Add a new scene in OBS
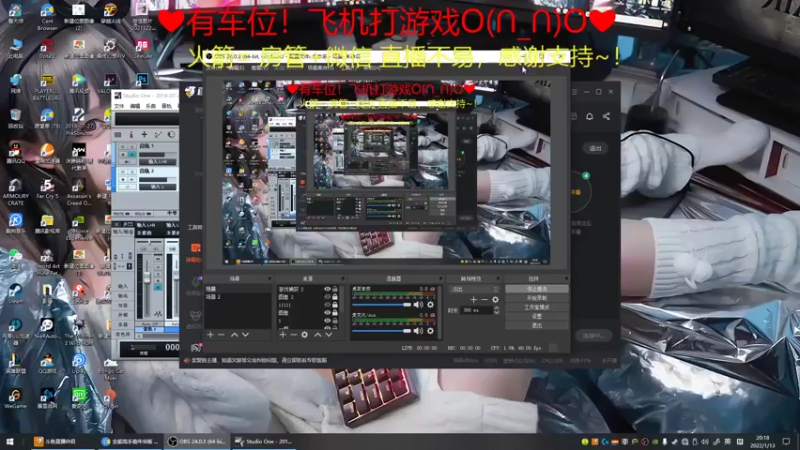The width and height of the screenshot is (800, 450). (x=210, y=335)
